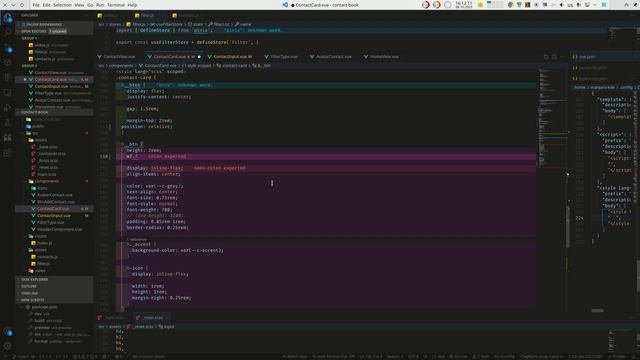
Task: Open the View menu
Action: click(x=79, y=5)
